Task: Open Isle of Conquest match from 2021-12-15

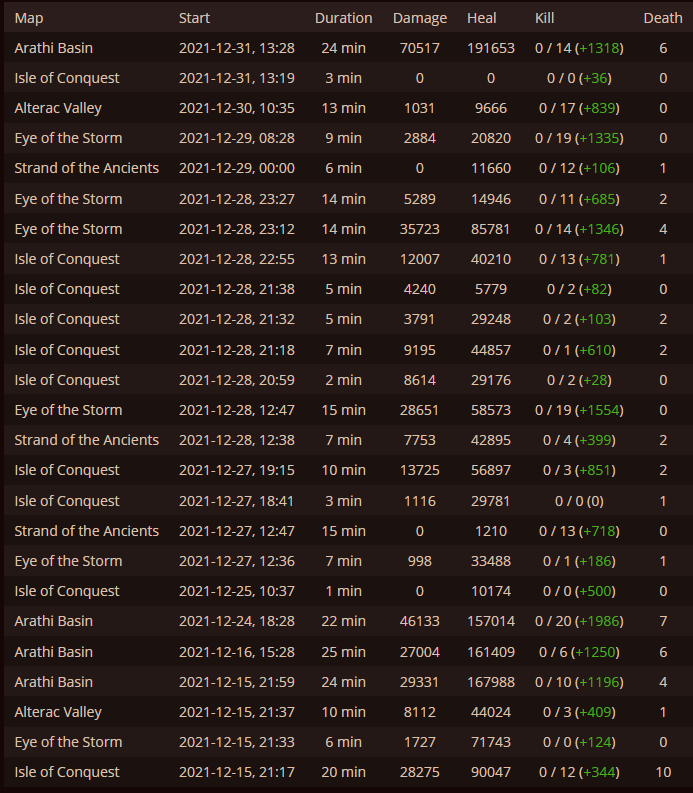Action: 66,772
